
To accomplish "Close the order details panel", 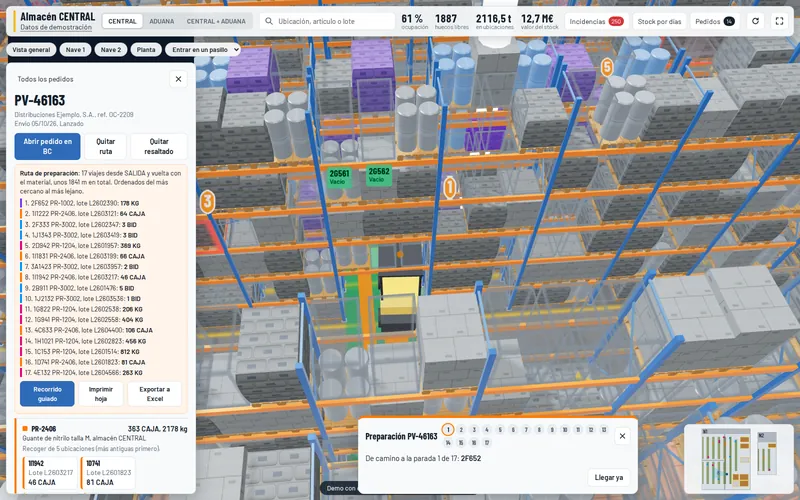I will [178, 79].
